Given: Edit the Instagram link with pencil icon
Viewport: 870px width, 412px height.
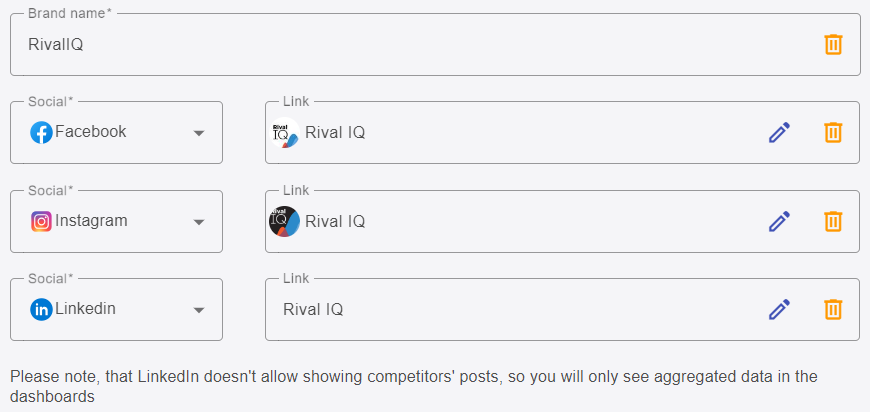Looking at the screenshot, I should (779, 221).
